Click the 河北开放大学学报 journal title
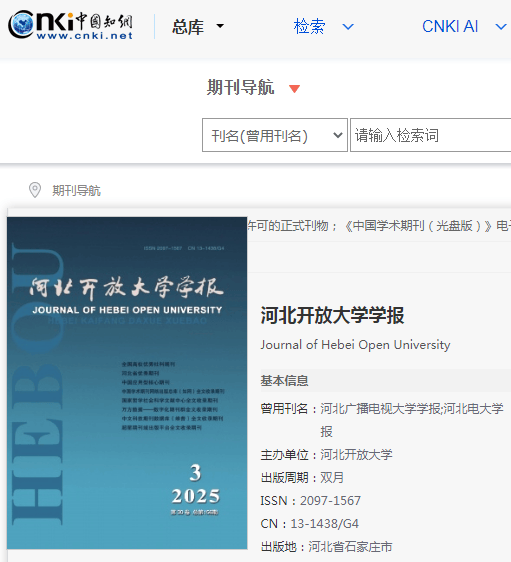Viewport: 511px width, 562px height. tap(332, 315)
